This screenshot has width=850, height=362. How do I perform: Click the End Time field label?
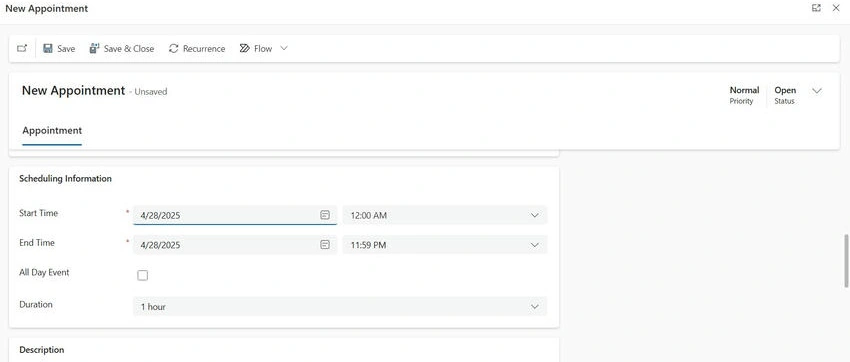(x=37, y=243)
